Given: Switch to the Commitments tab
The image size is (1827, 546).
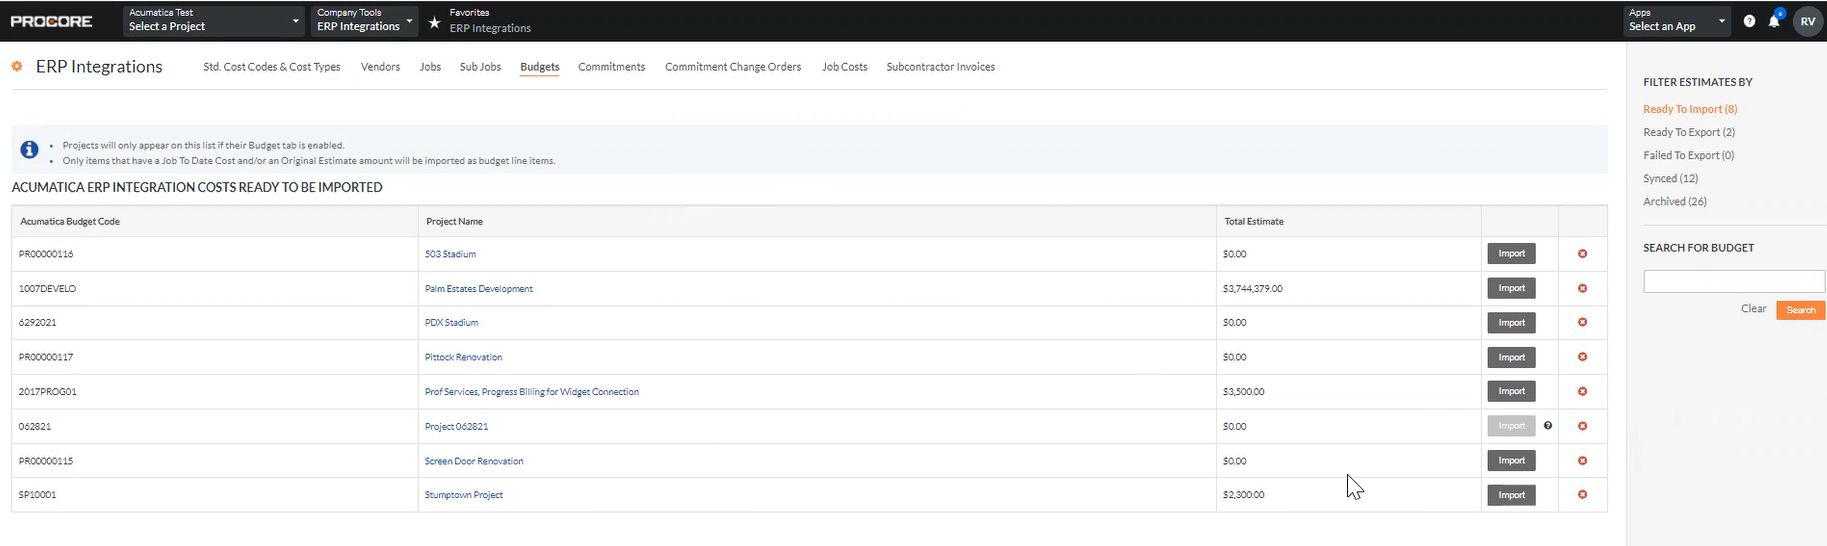Looking at the screenshot, I should 612,67.
